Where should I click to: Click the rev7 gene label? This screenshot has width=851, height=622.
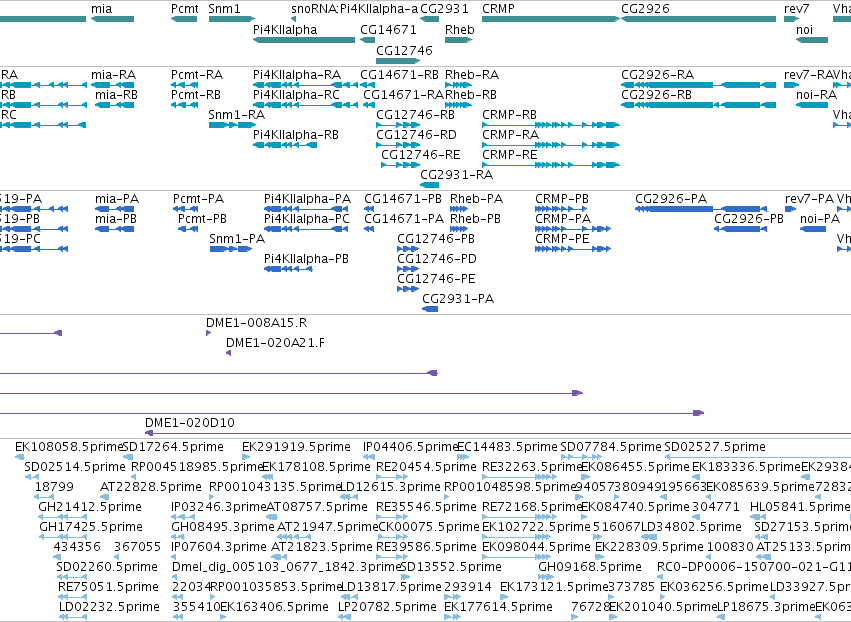797,9
